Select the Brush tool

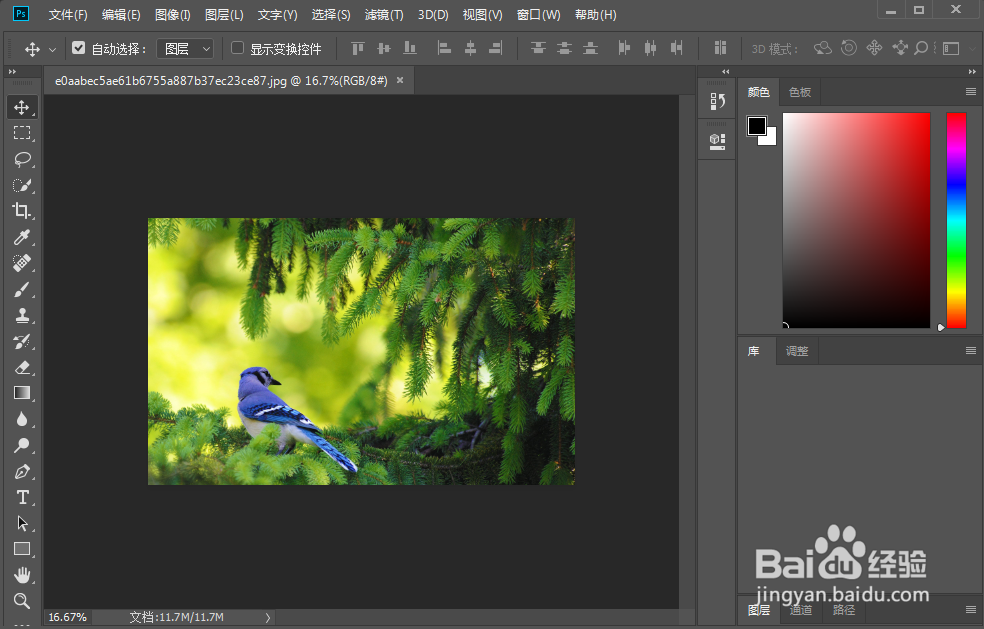pos(22,289)
